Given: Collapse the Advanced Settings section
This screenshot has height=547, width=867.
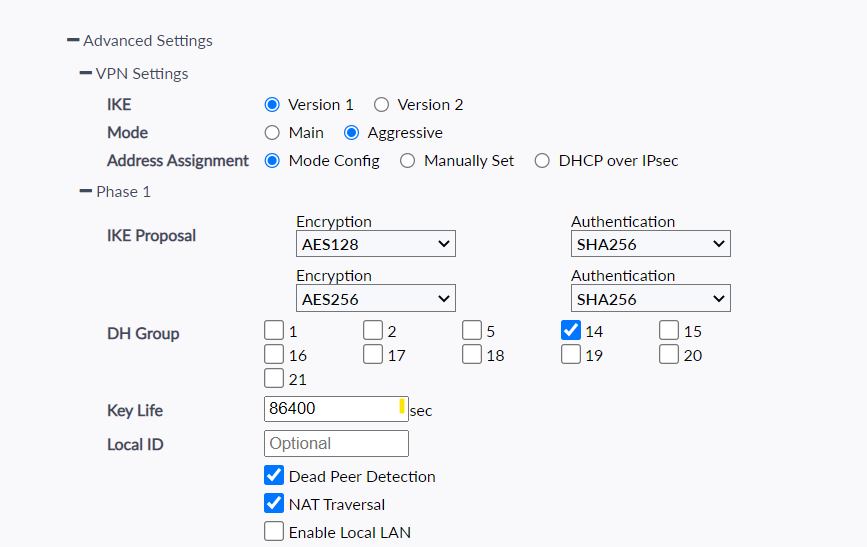Looking at the screenshot, I should 73,41.
